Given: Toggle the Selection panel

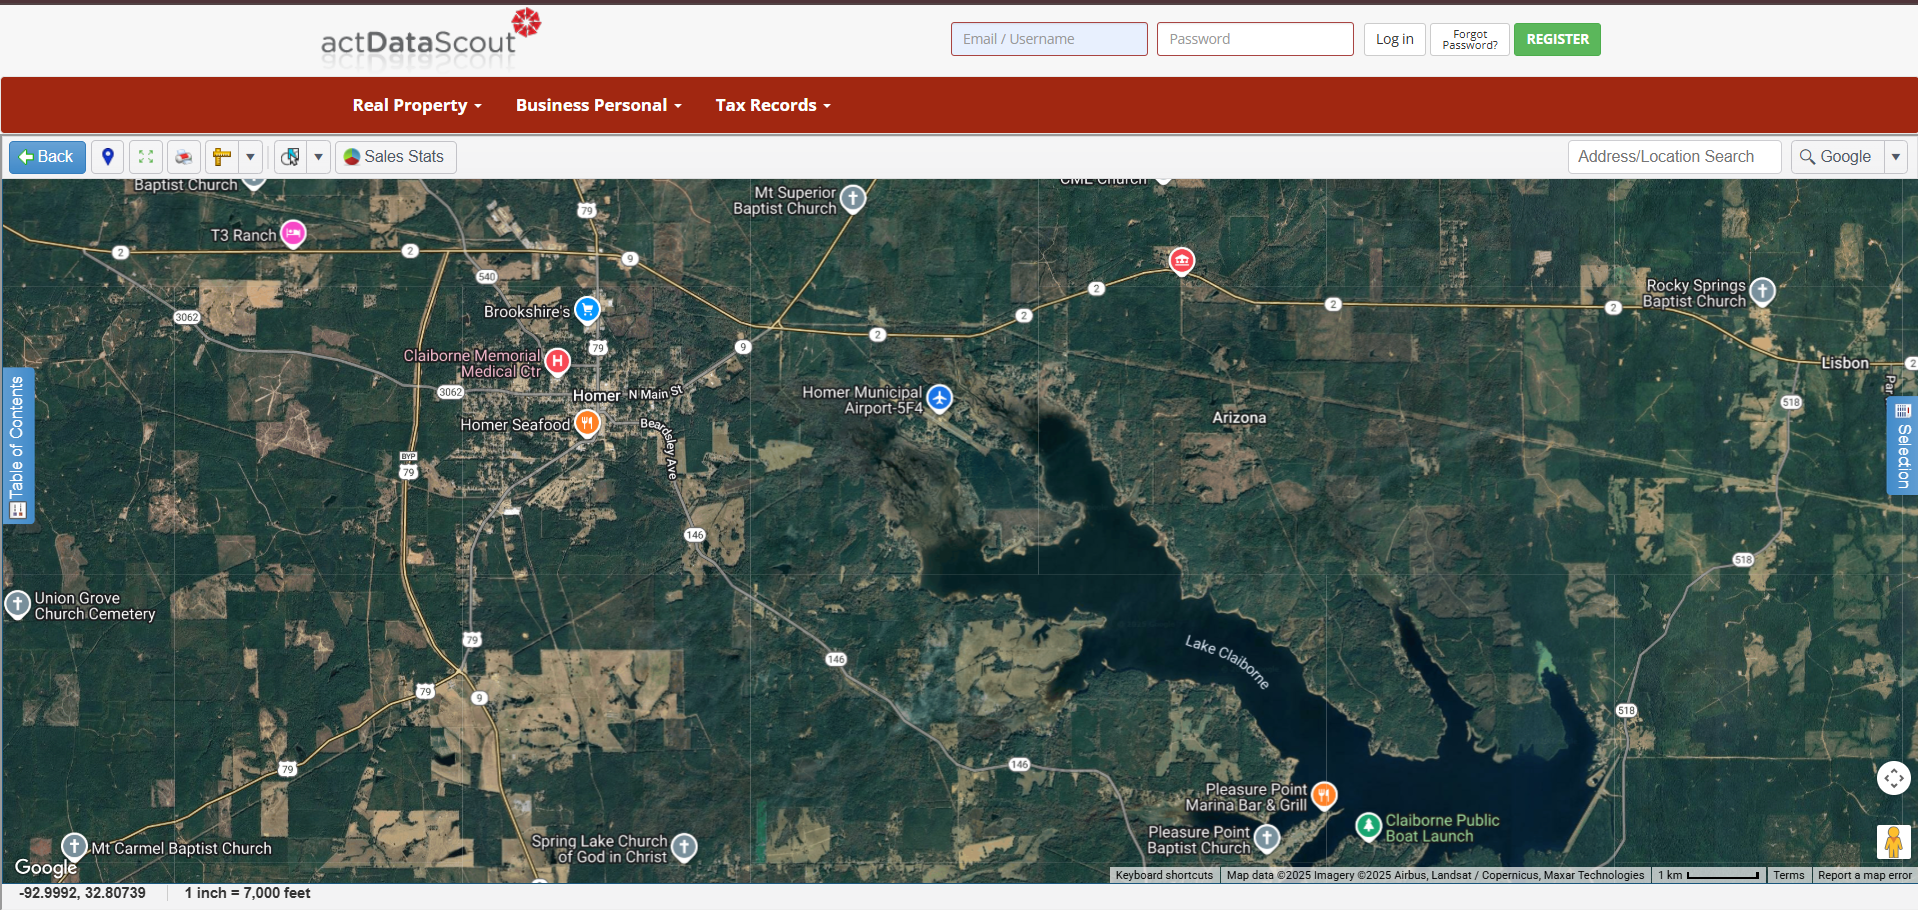Looking at the screenshot, I should [1903, 446].
